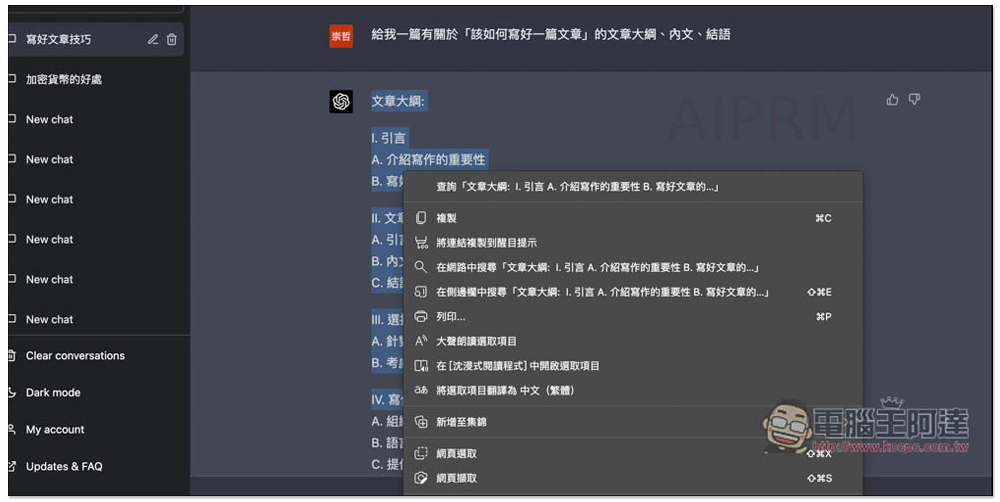Choose 將選取項目翻譯為 中文（繁體） option
The image size is (1000, 502).
[x=505, y=390]
